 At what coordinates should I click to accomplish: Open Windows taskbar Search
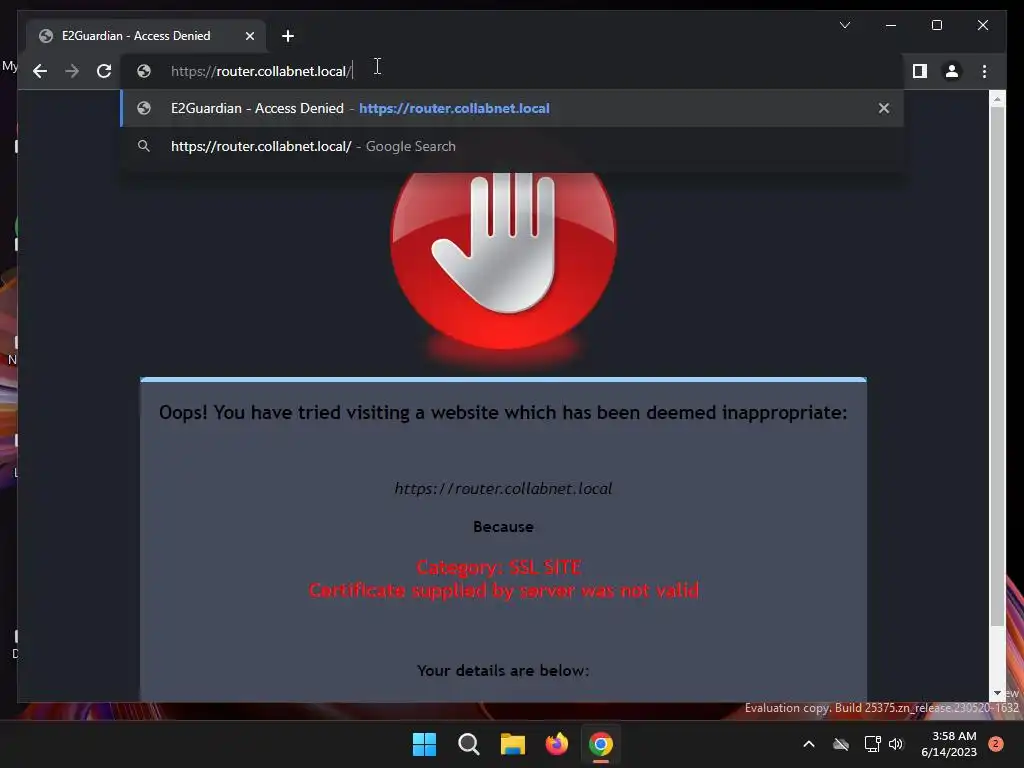point(468,744)
